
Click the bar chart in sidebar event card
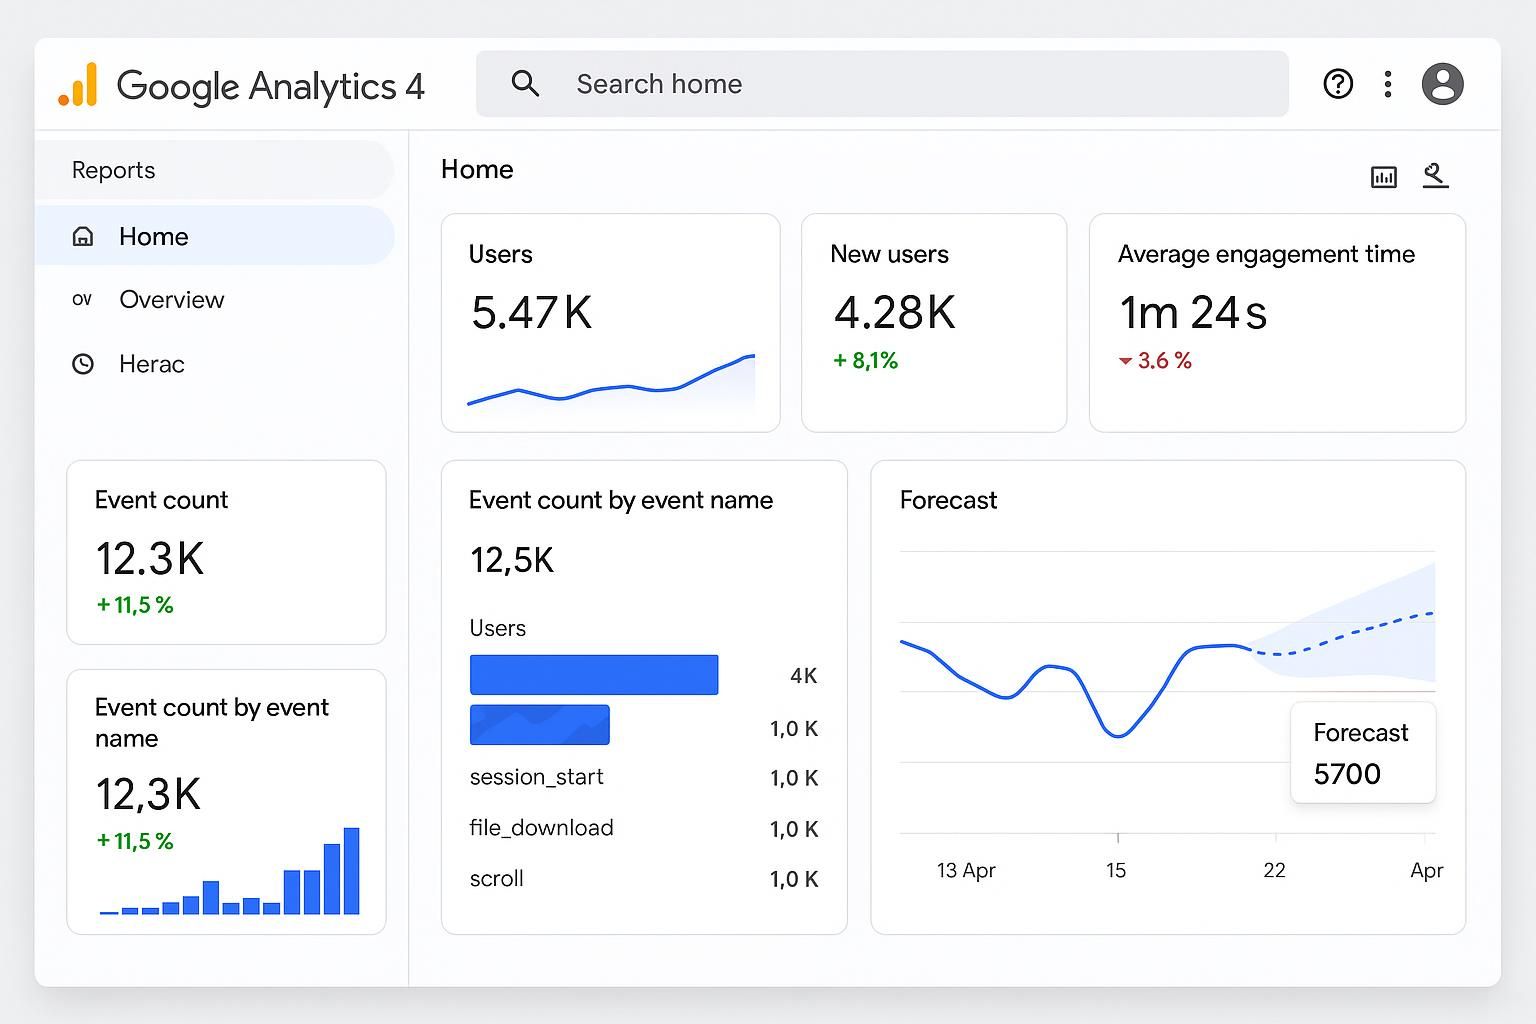tap(230, 871)
